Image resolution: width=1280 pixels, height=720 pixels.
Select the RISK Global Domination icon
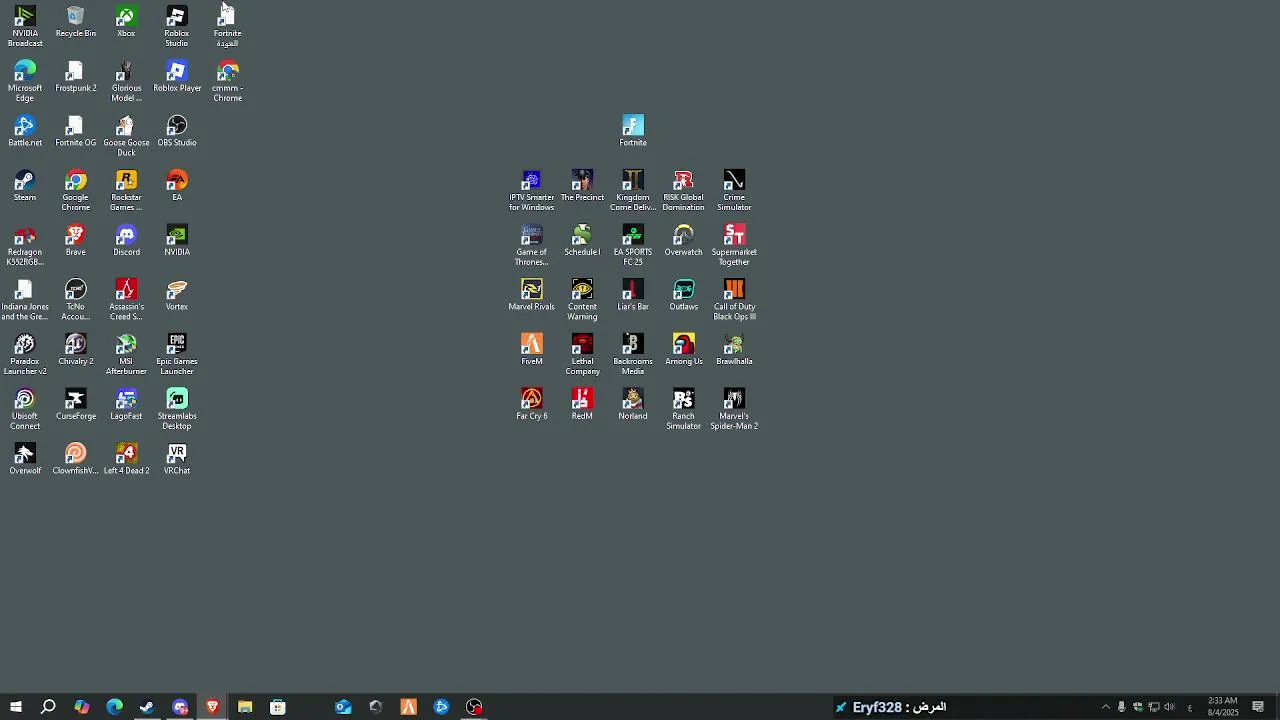pyautogui.click(x=684, y=190)
